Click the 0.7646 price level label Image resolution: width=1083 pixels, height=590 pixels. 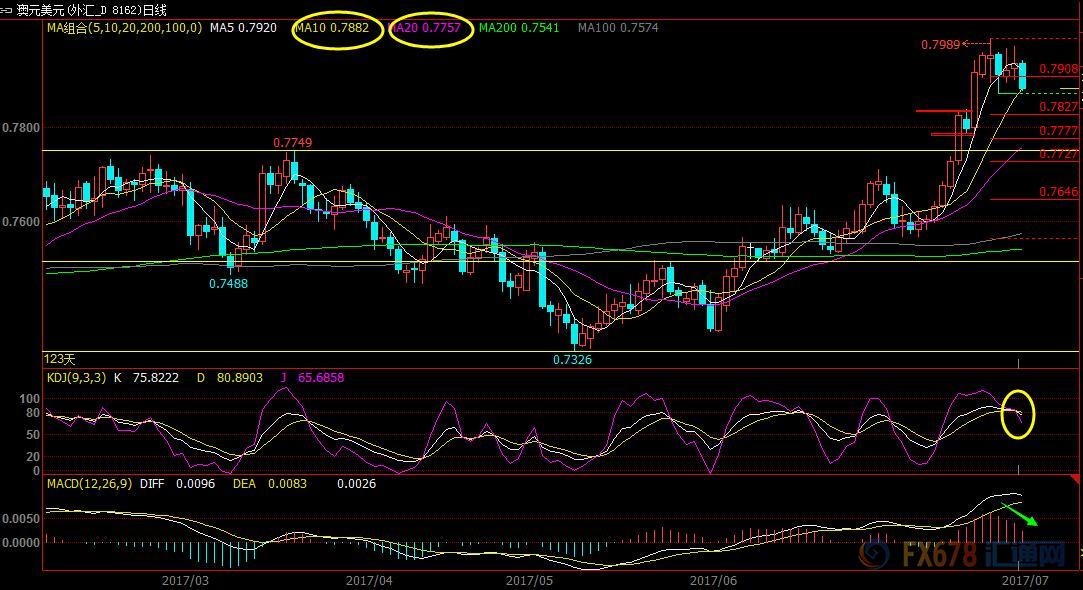pos(1058,191)
